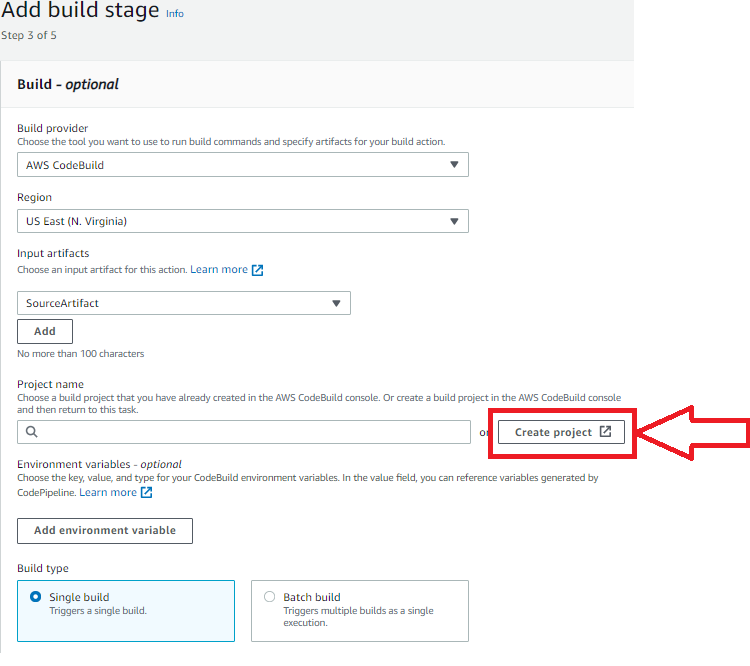Viewport: 750px width, 666px height.
Task: Click the Build provider dropdown arrow
Action: pos(454,165)
